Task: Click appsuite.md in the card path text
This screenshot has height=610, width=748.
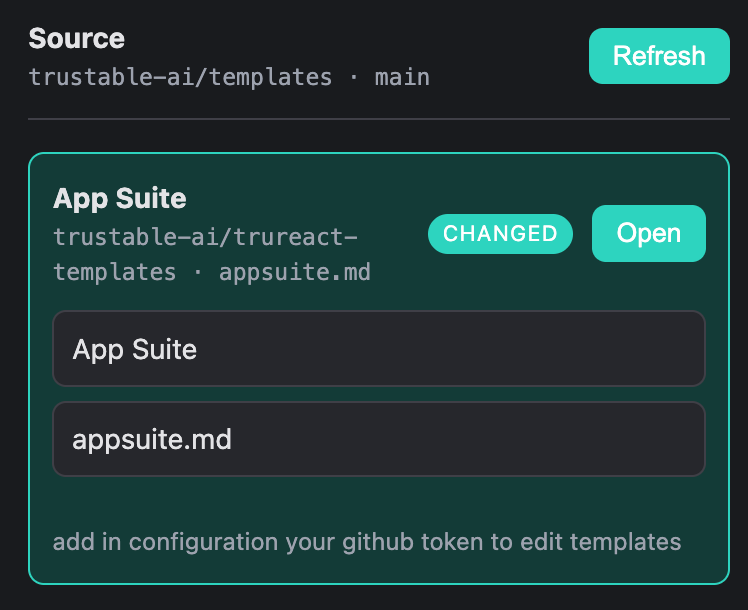Action: 295,272
